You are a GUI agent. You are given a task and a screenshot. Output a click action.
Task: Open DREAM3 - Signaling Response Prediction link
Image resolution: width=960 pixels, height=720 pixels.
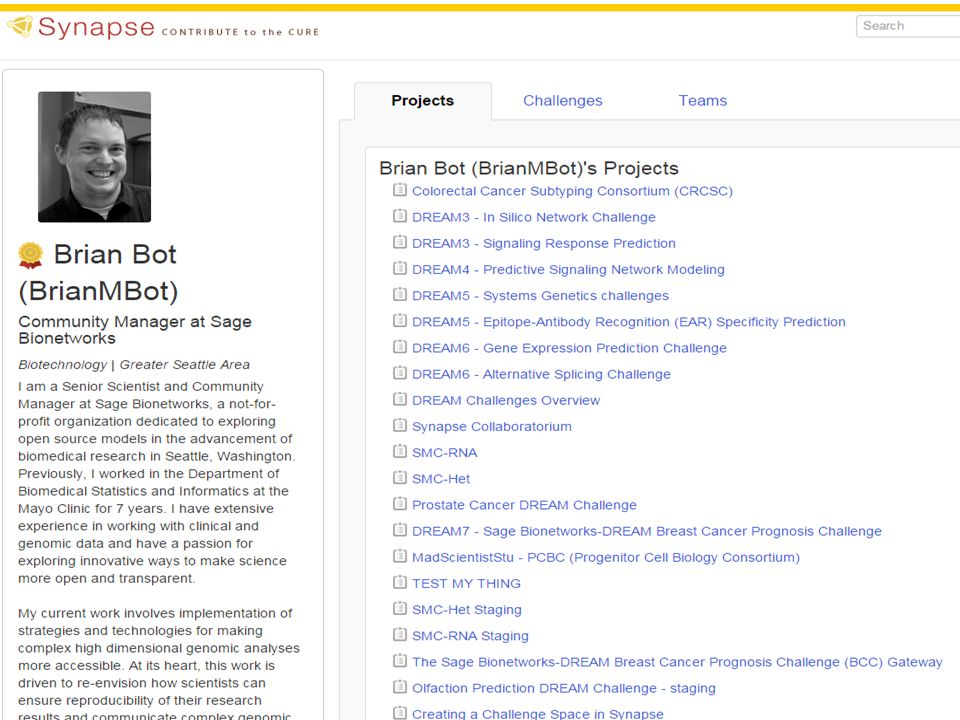pos(544,244)
